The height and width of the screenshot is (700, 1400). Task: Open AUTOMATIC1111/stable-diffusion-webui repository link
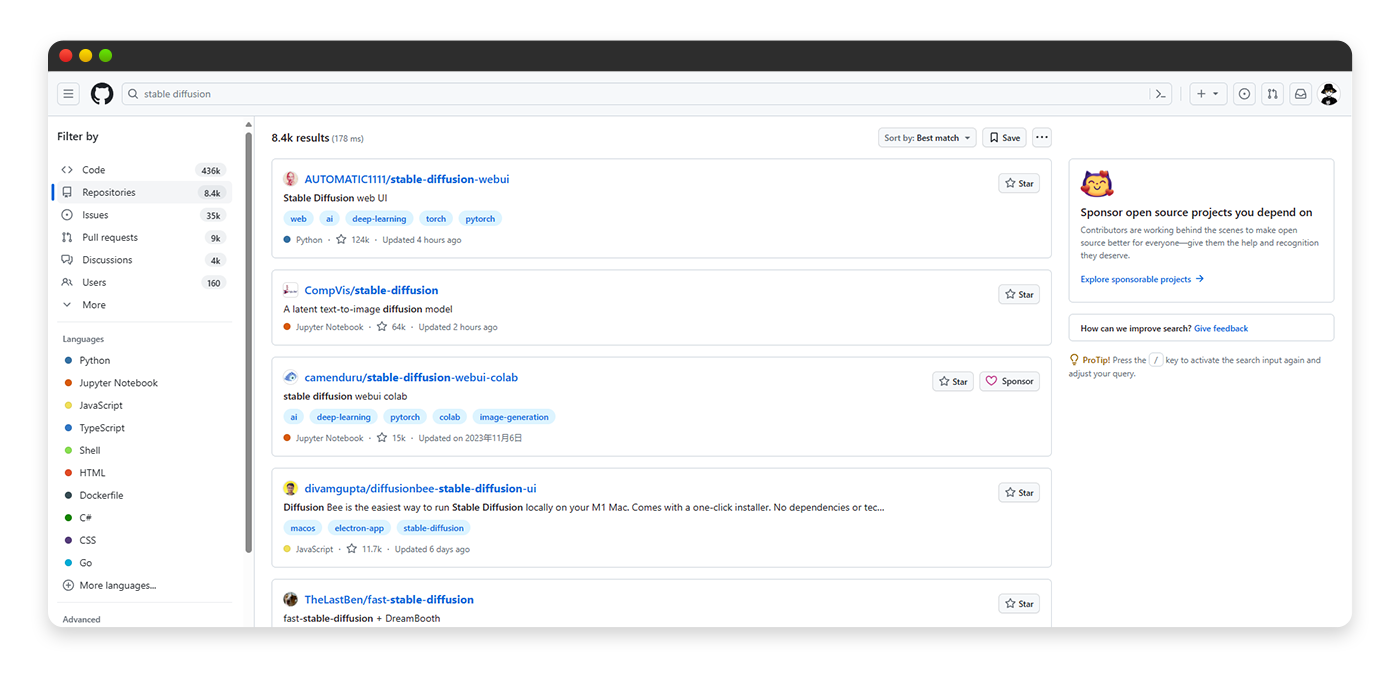[x=407, y=179]
